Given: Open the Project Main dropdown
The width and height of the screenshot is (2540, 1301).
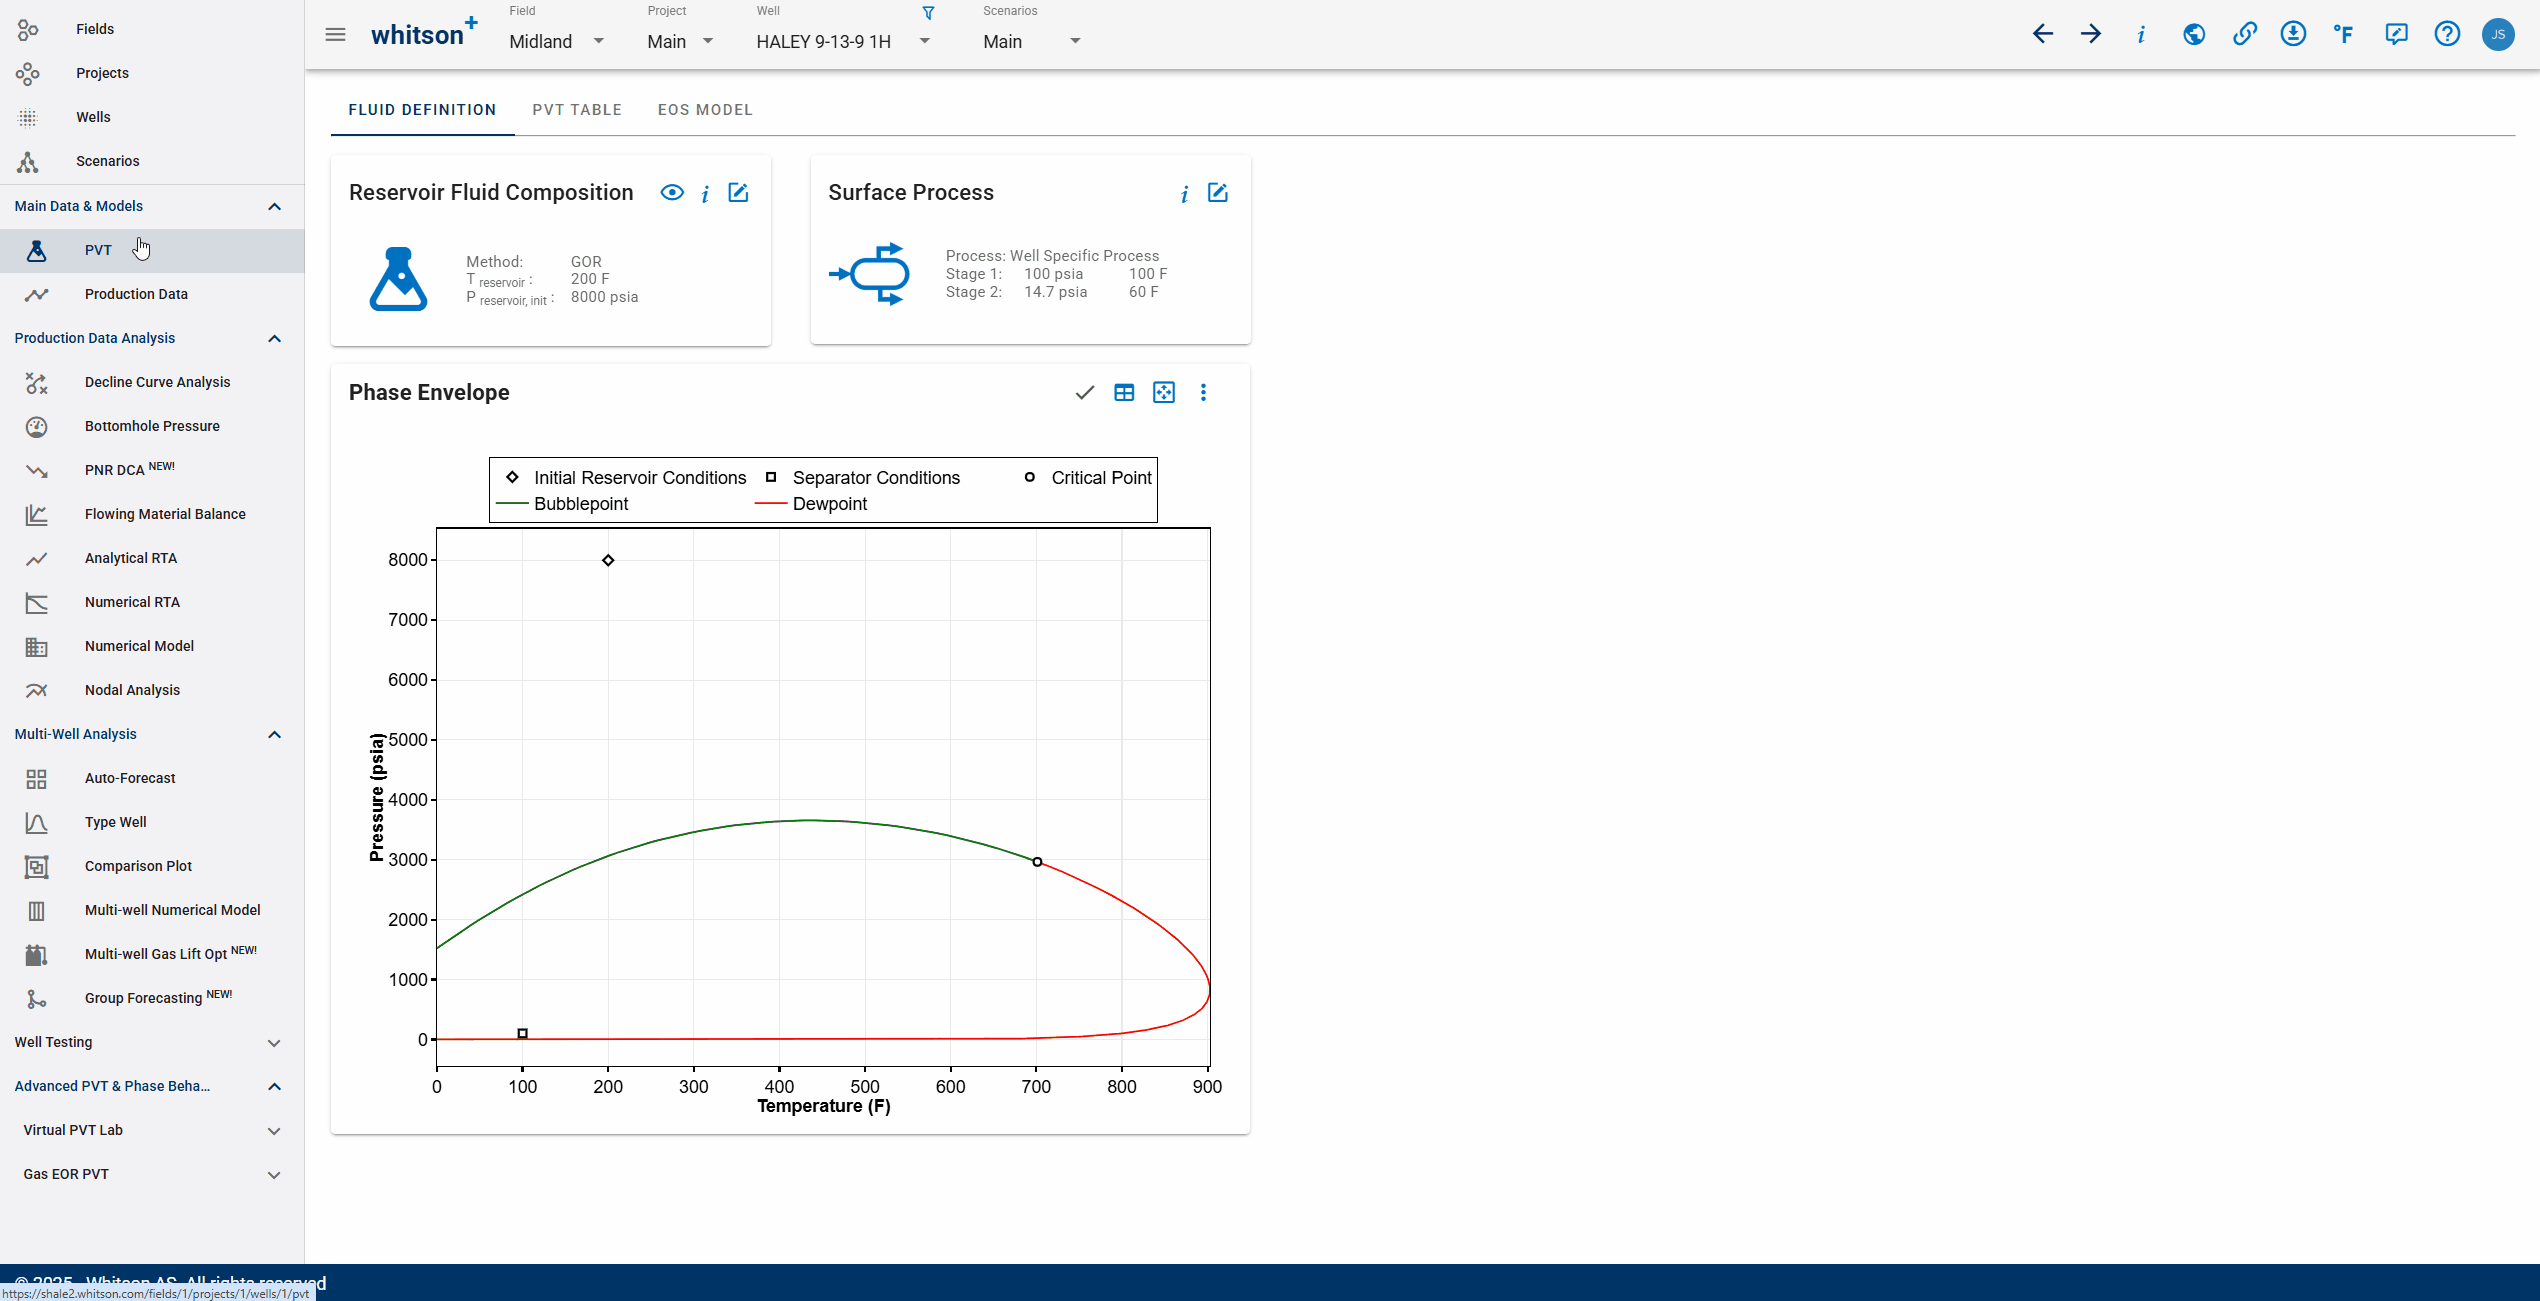Looking at the screenshot, I should coord(680,41).
